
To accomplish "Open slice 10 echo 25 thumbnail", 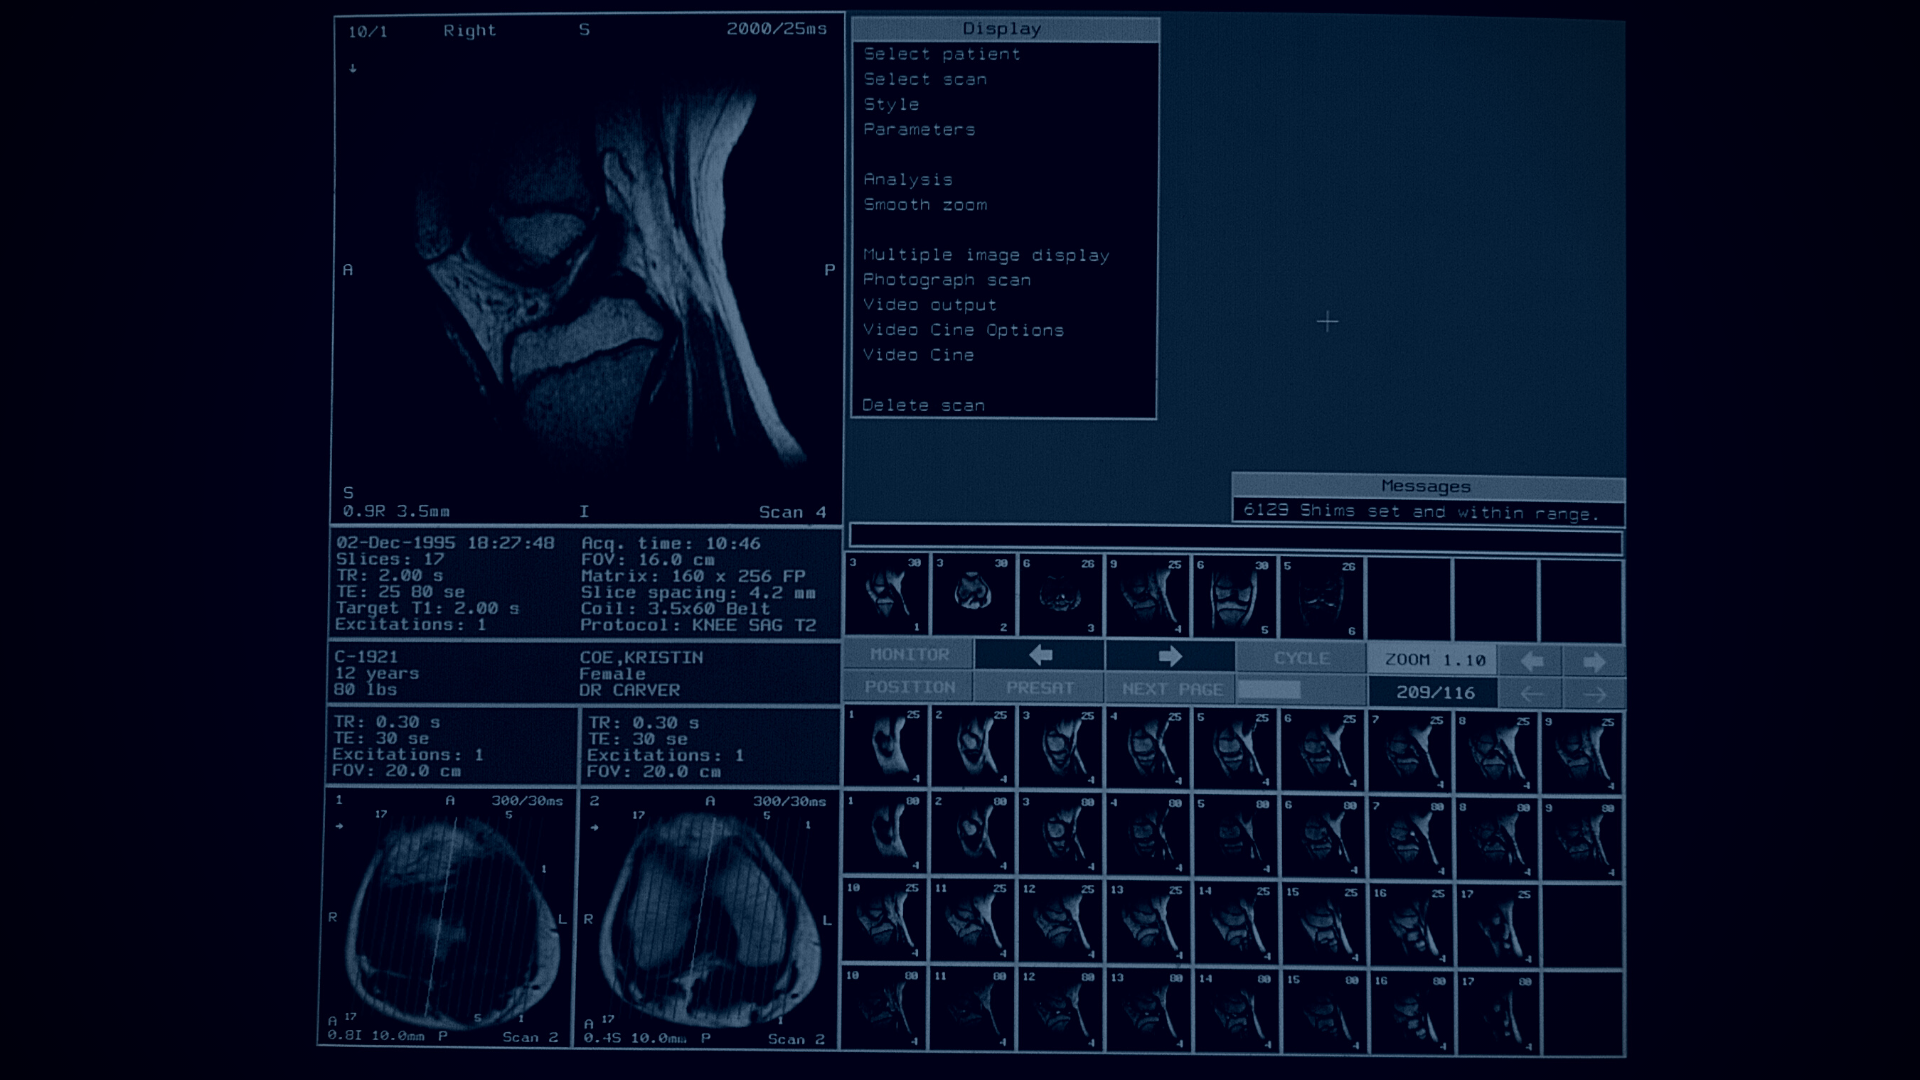I will [x=885, y=921].
